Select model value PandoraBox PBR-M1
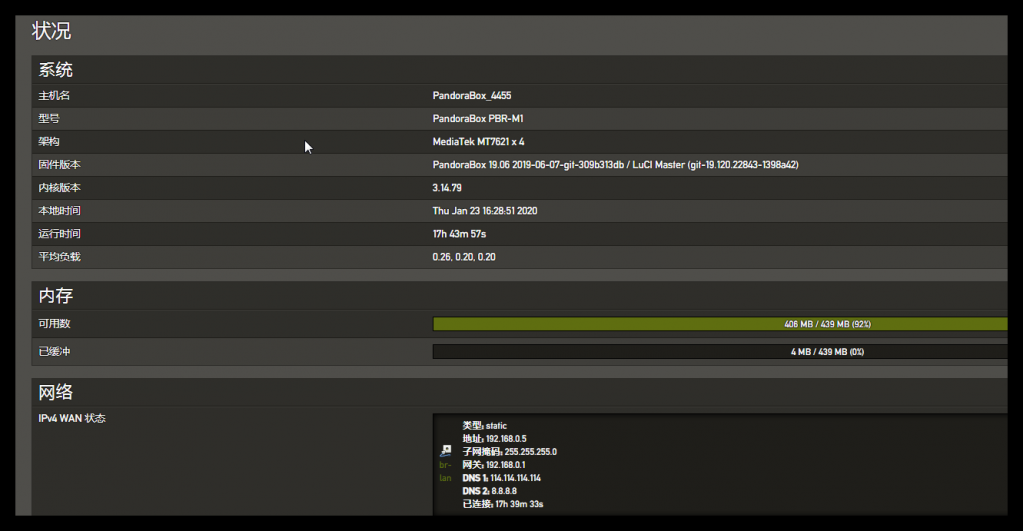This screenshot has width=1023, height=531. (x=478, y=118)
